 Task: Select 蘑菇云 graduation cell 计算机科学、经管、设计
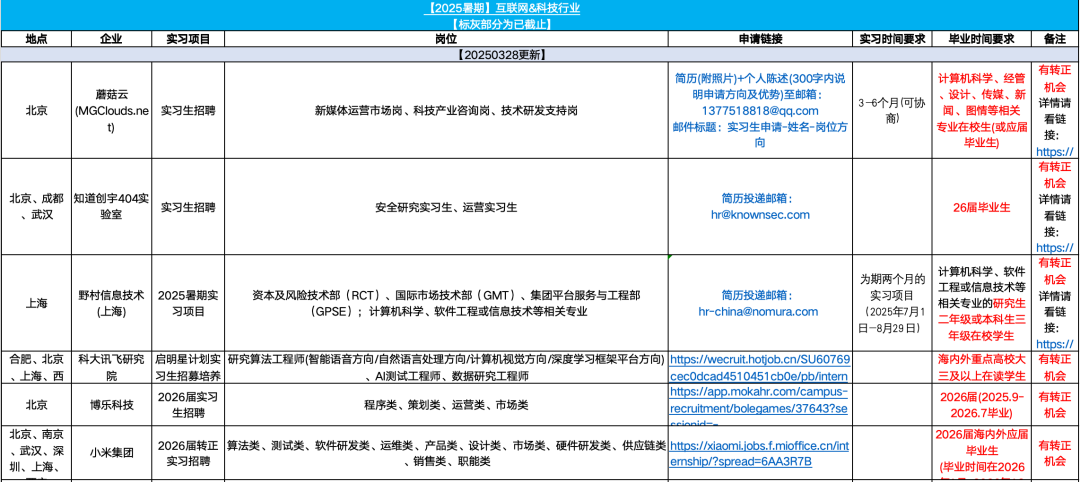click(x=982, y=110)
